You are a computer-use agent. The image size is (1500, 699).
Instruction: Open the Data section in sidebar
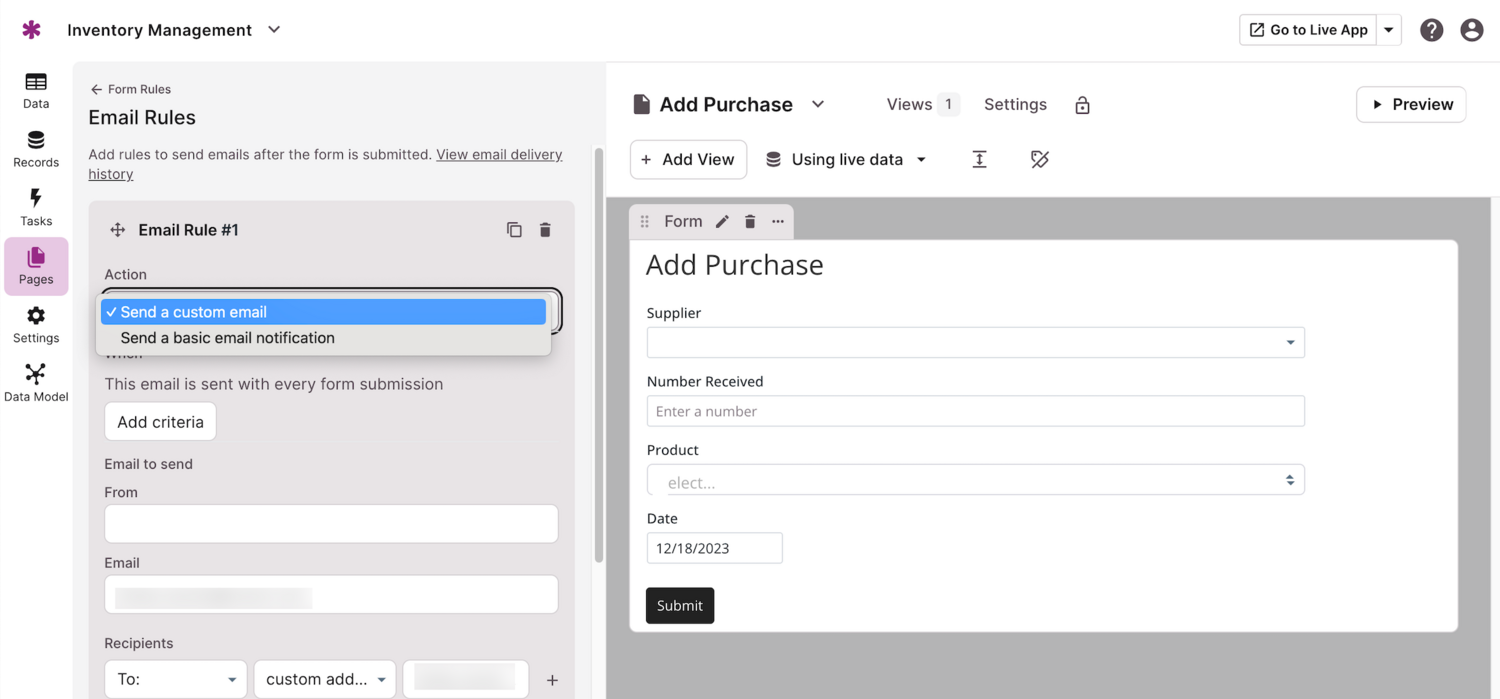(x=36, y=90)
